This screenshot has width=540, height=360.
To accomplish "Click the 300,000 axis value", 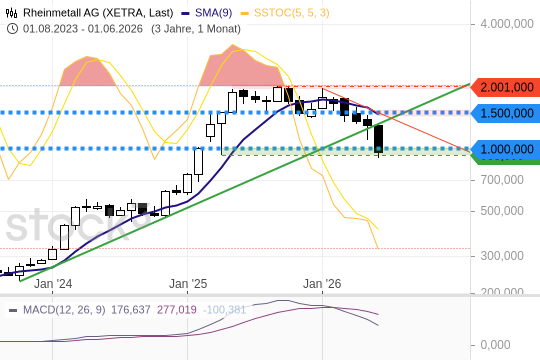I will click(502, 256).
